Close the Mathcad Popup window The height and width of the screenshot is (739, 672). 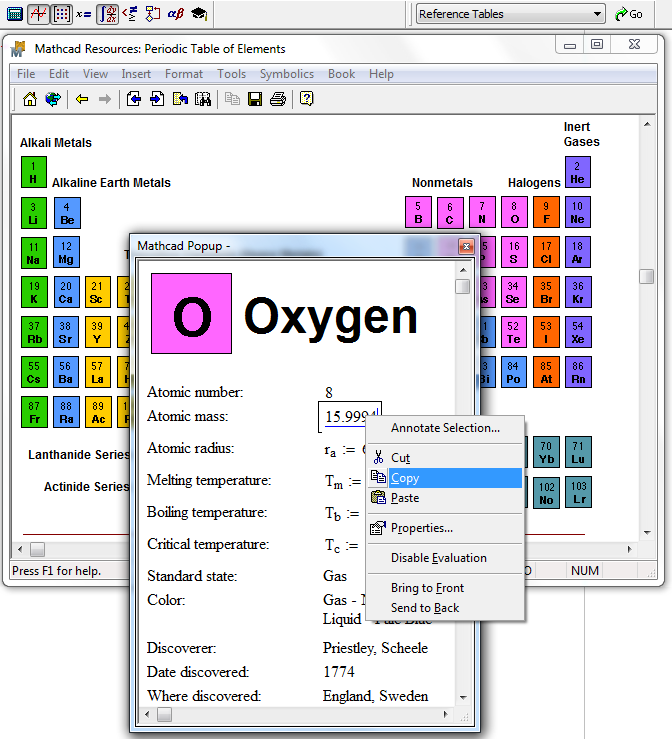click(466, 246)
